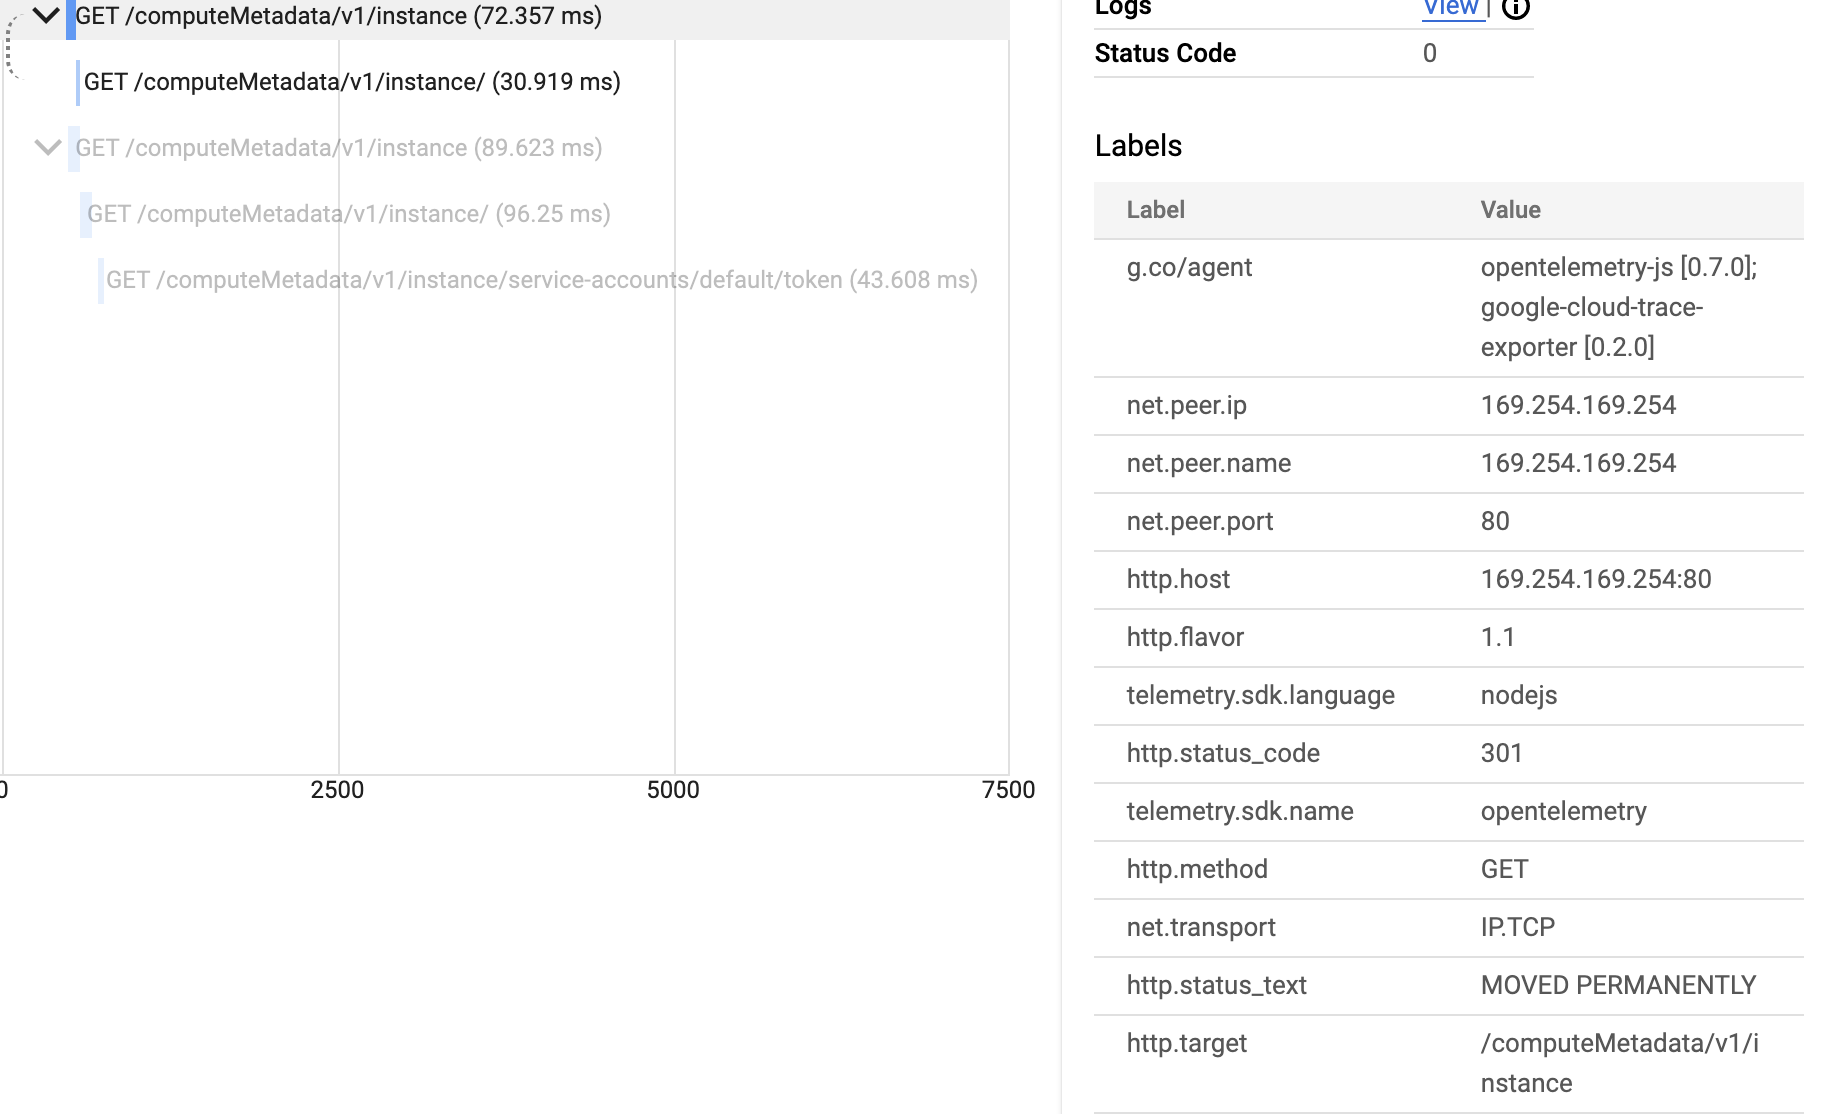Click the Status Code value 0
This screenshot has width=1834, height=1114.
point(1430,53)
